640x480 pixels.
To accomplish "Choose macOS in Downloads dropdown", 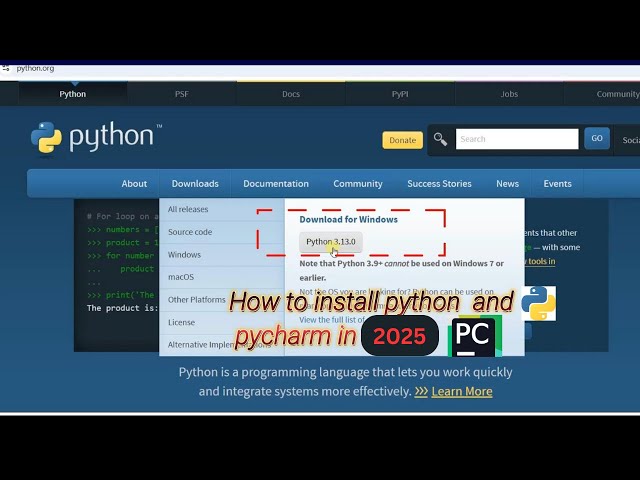I will pyautogui.click(x=222, y=277).
